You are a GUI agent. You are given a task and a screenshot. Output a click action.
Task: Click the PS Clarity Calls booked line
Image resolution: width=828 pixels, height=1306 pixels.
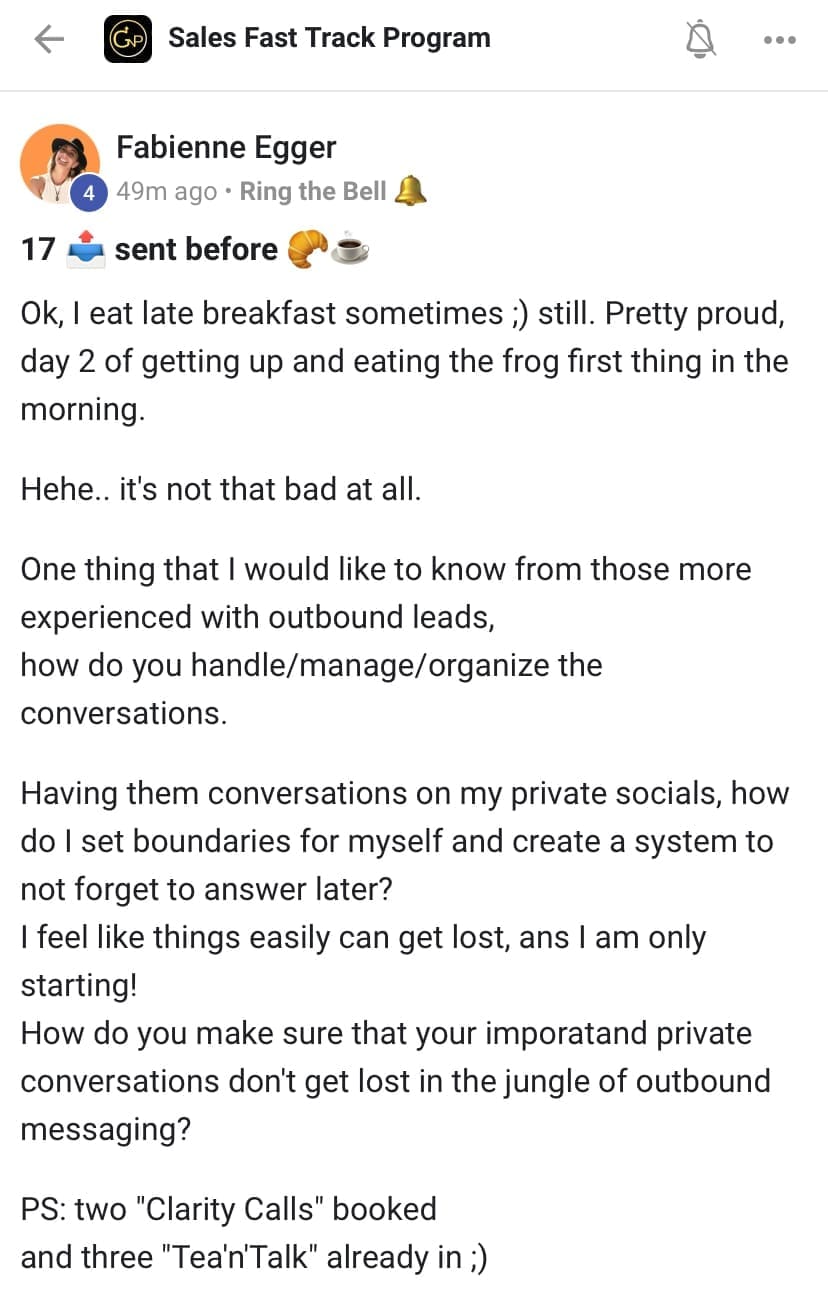(229, 1209)
